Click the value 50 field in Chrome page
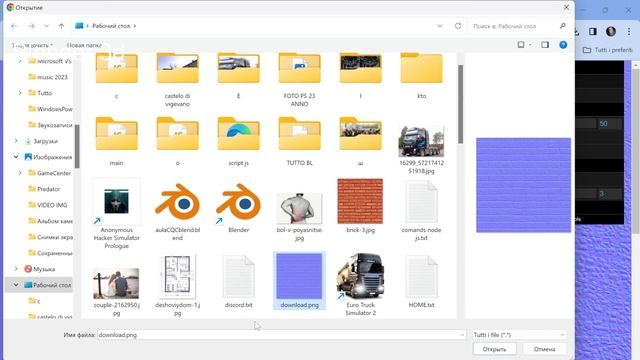Viewport: 640px width, 360px height. 610,124
